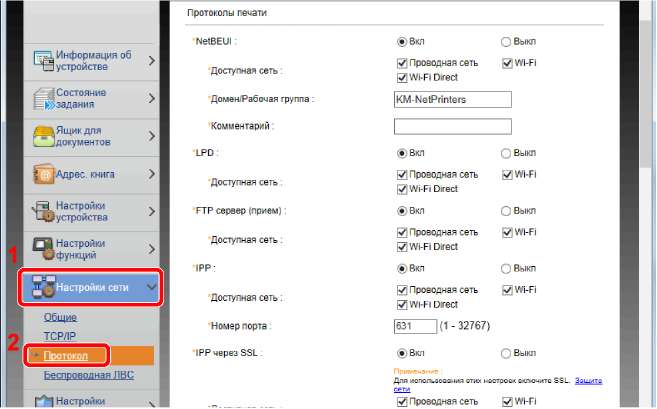Click the IPP Номер порта input field

click(x=416, y=326)
